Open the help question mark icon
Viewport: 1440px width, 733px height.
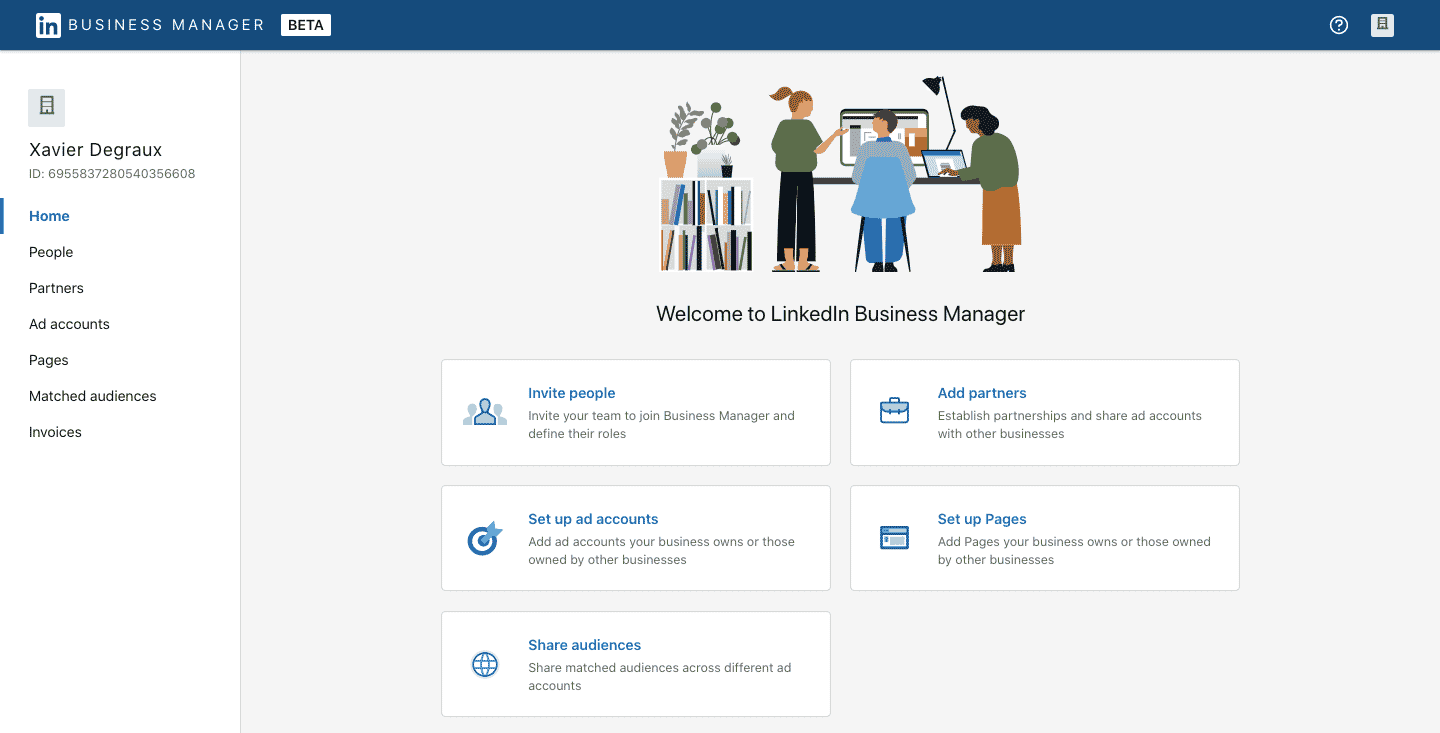1339,25
